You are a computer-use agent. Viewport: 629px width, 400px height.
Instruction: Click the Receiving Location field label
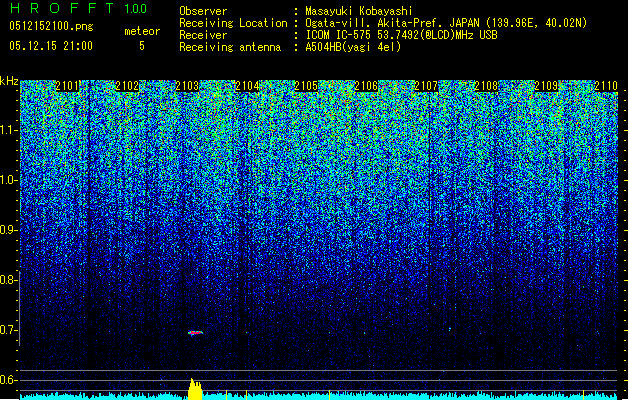coord(233,23)
